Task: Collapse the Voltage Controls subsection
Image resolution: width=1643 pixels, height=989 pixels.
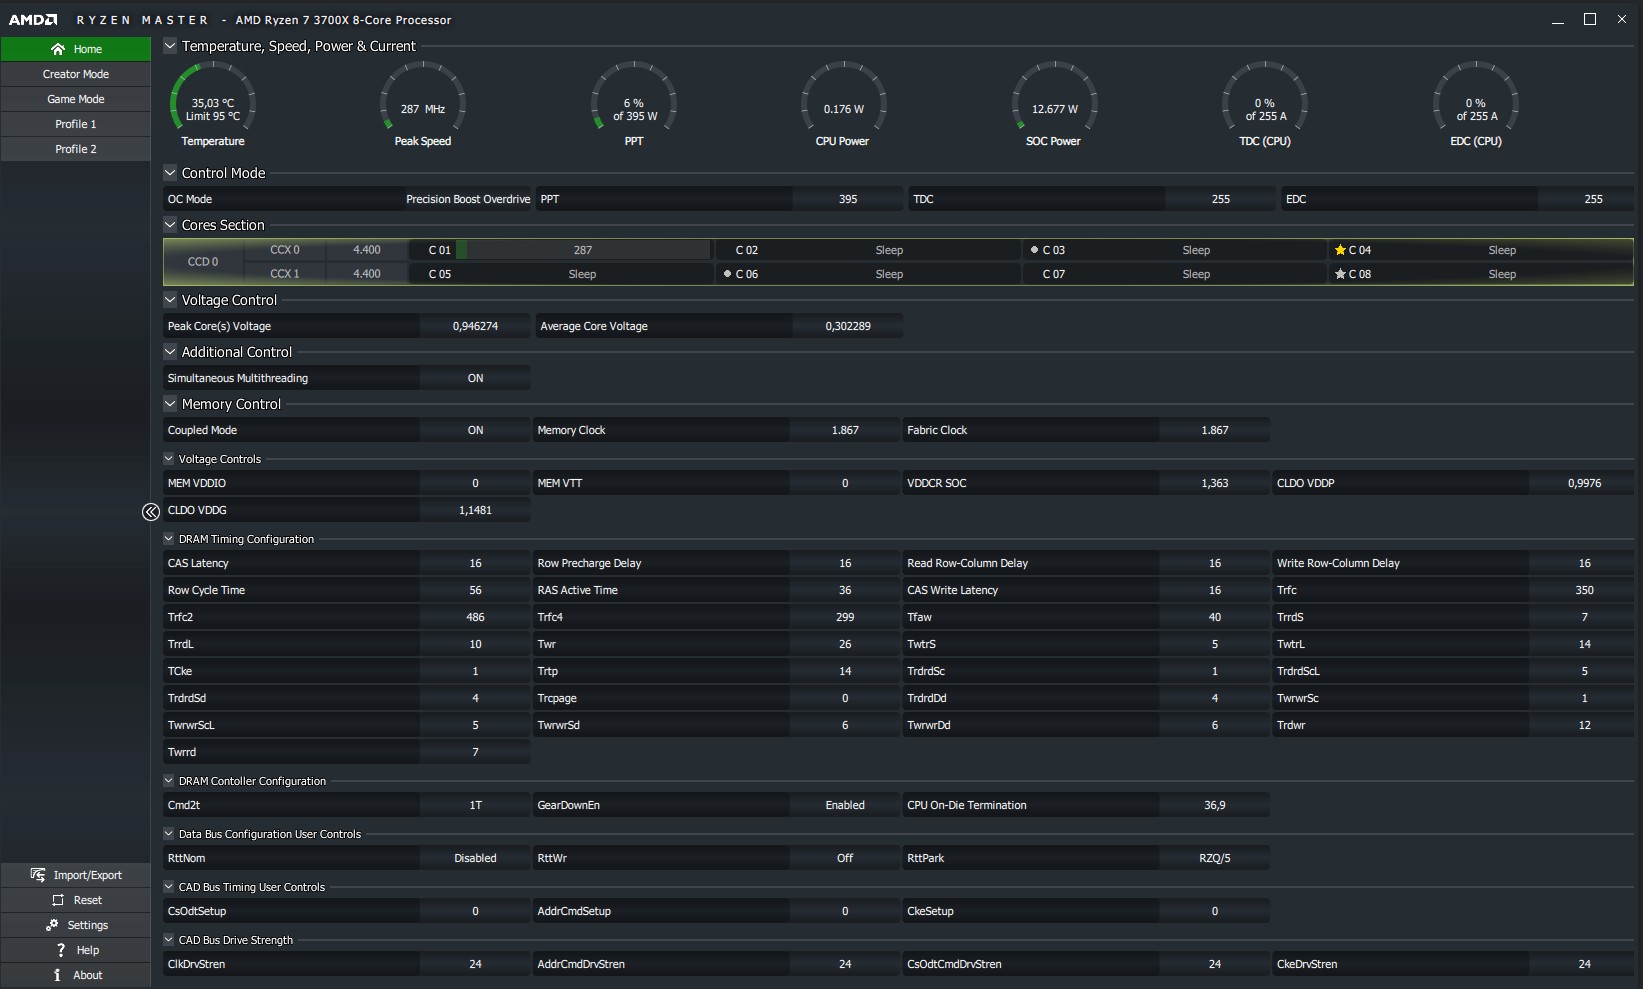Action: (169, 459)
